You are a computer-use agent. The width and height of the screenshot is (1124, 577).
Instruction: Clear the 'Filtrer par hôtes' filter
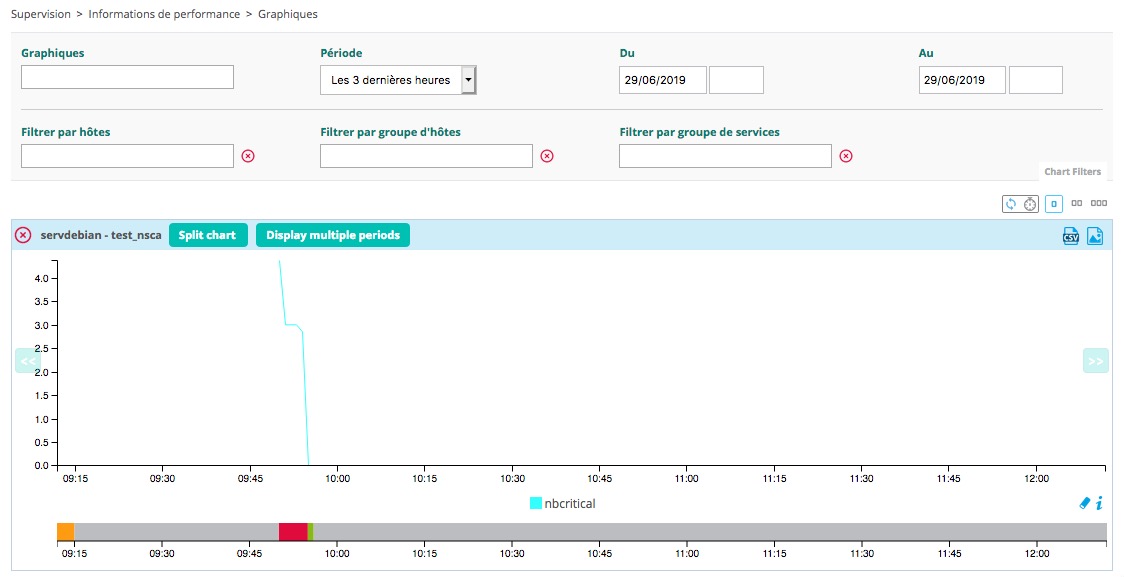pyautogui.click(x=248, y=156)
